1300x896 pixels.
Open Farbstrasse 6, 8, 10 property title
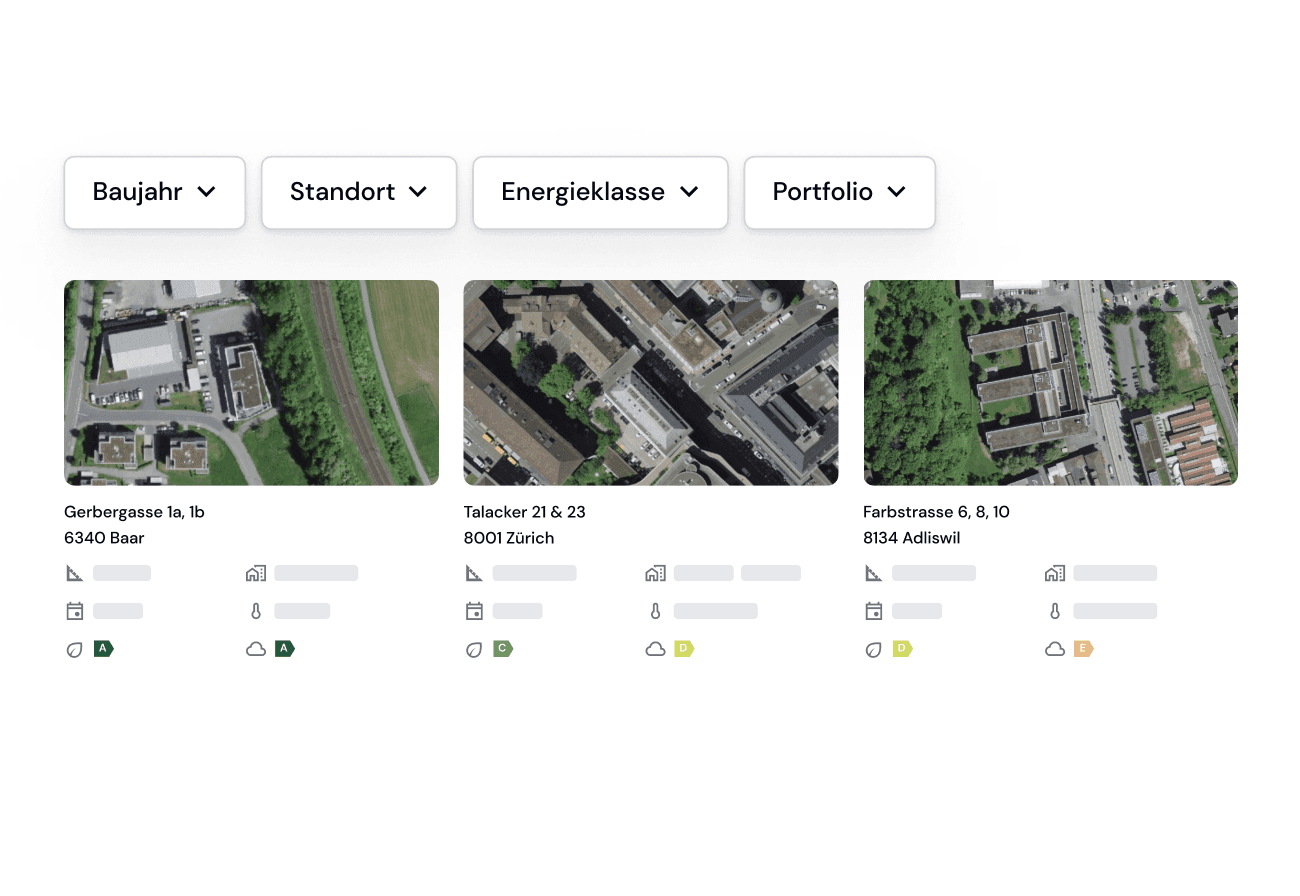(936, 512)
